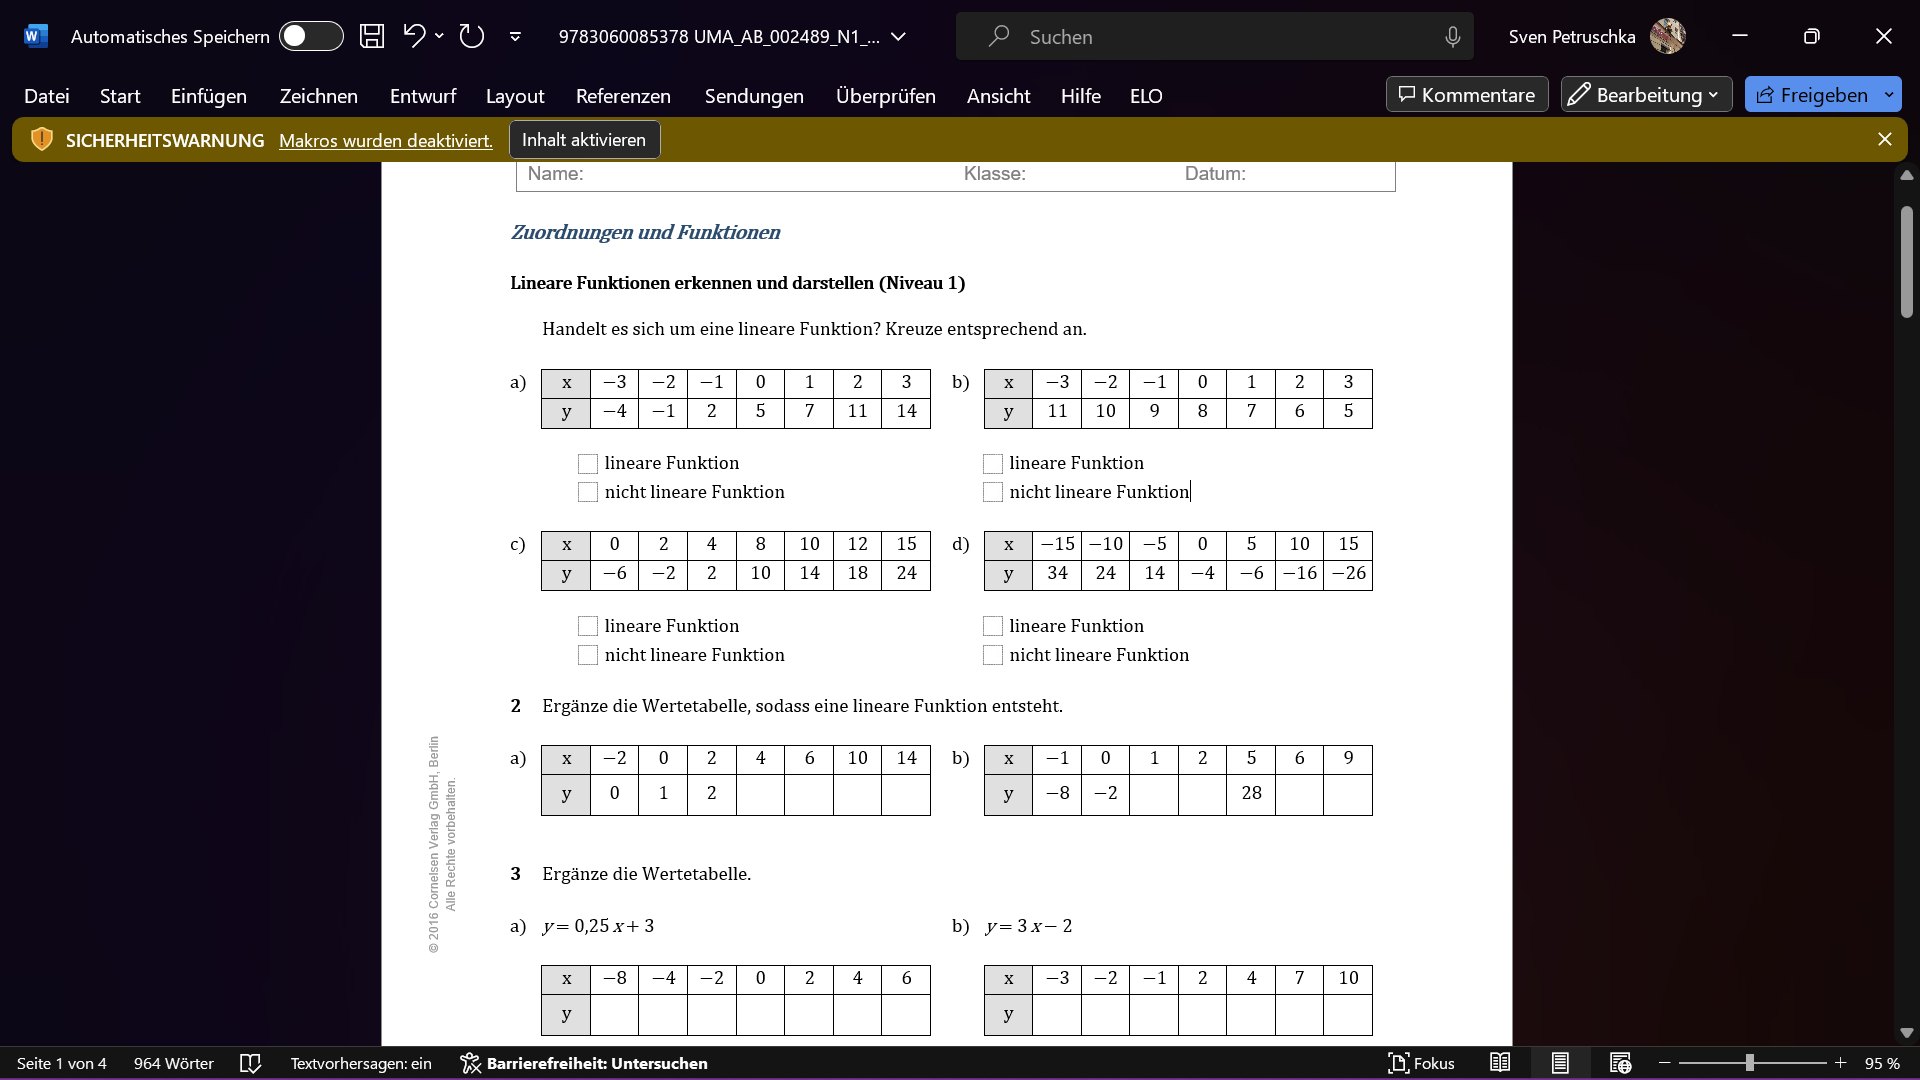
Task: Enable Fokus mode in status bar
Action: point(1421,1063)
